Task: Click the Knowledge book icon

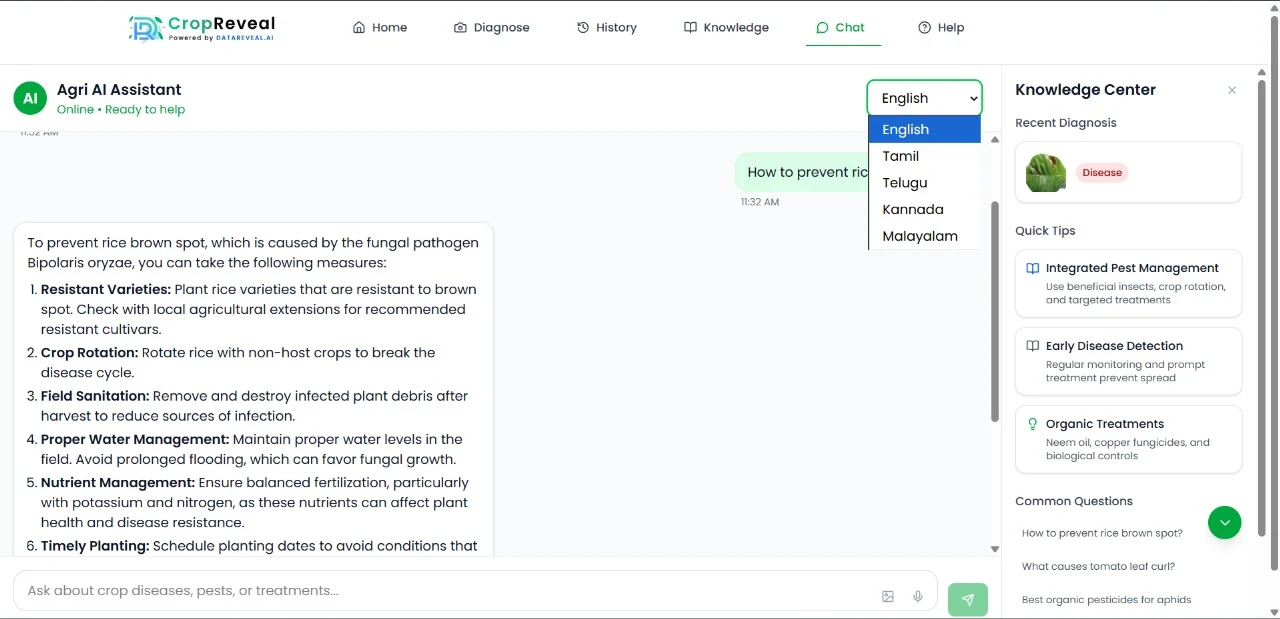Action: click(x=691, y=27)
